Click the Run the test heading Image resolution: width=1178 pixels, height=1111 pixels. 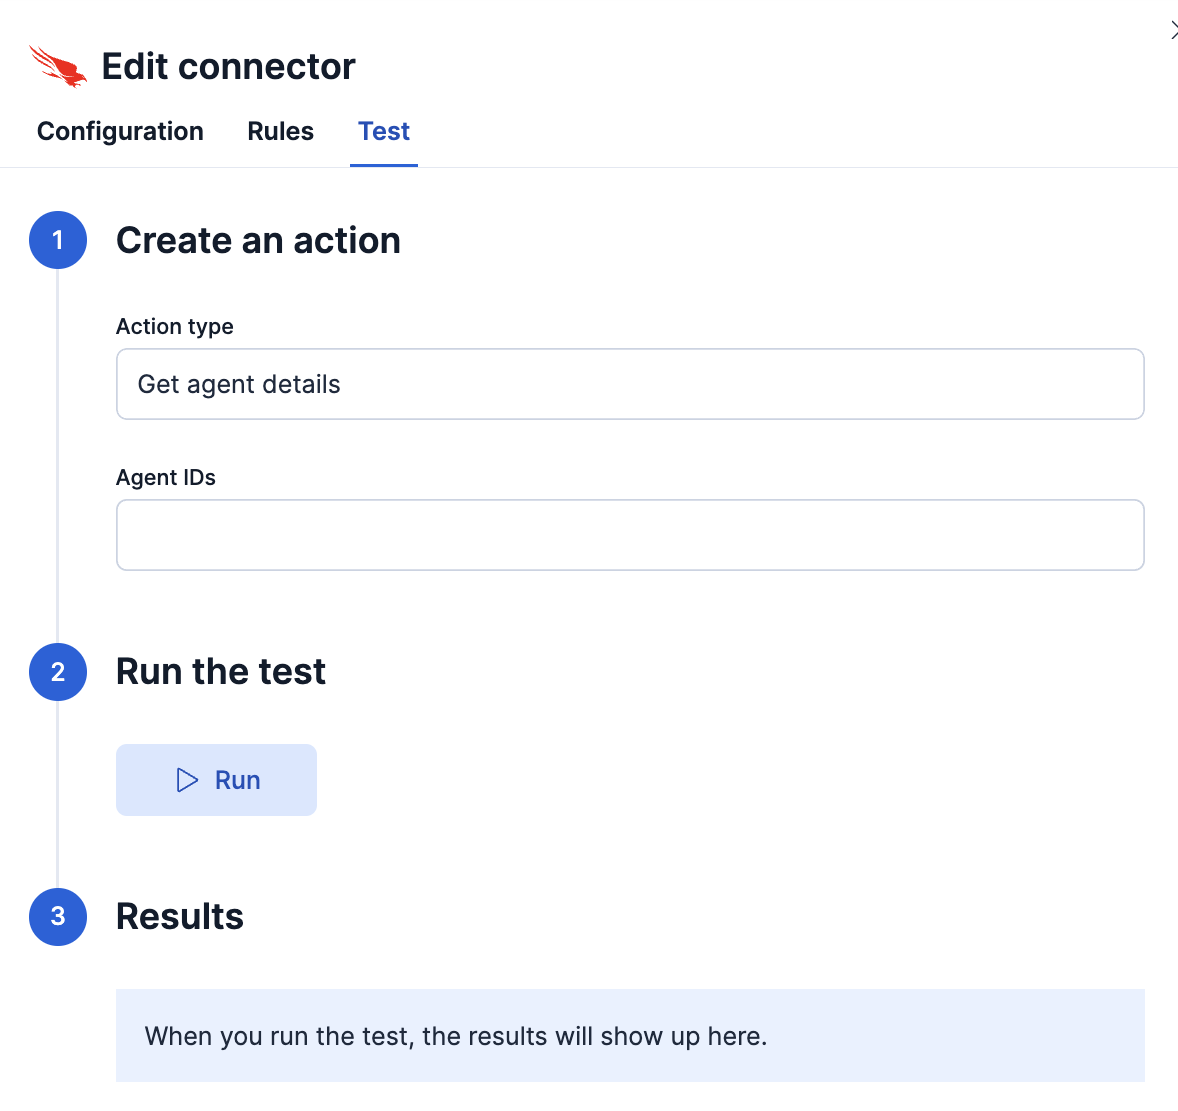click(x=220, y=672)
